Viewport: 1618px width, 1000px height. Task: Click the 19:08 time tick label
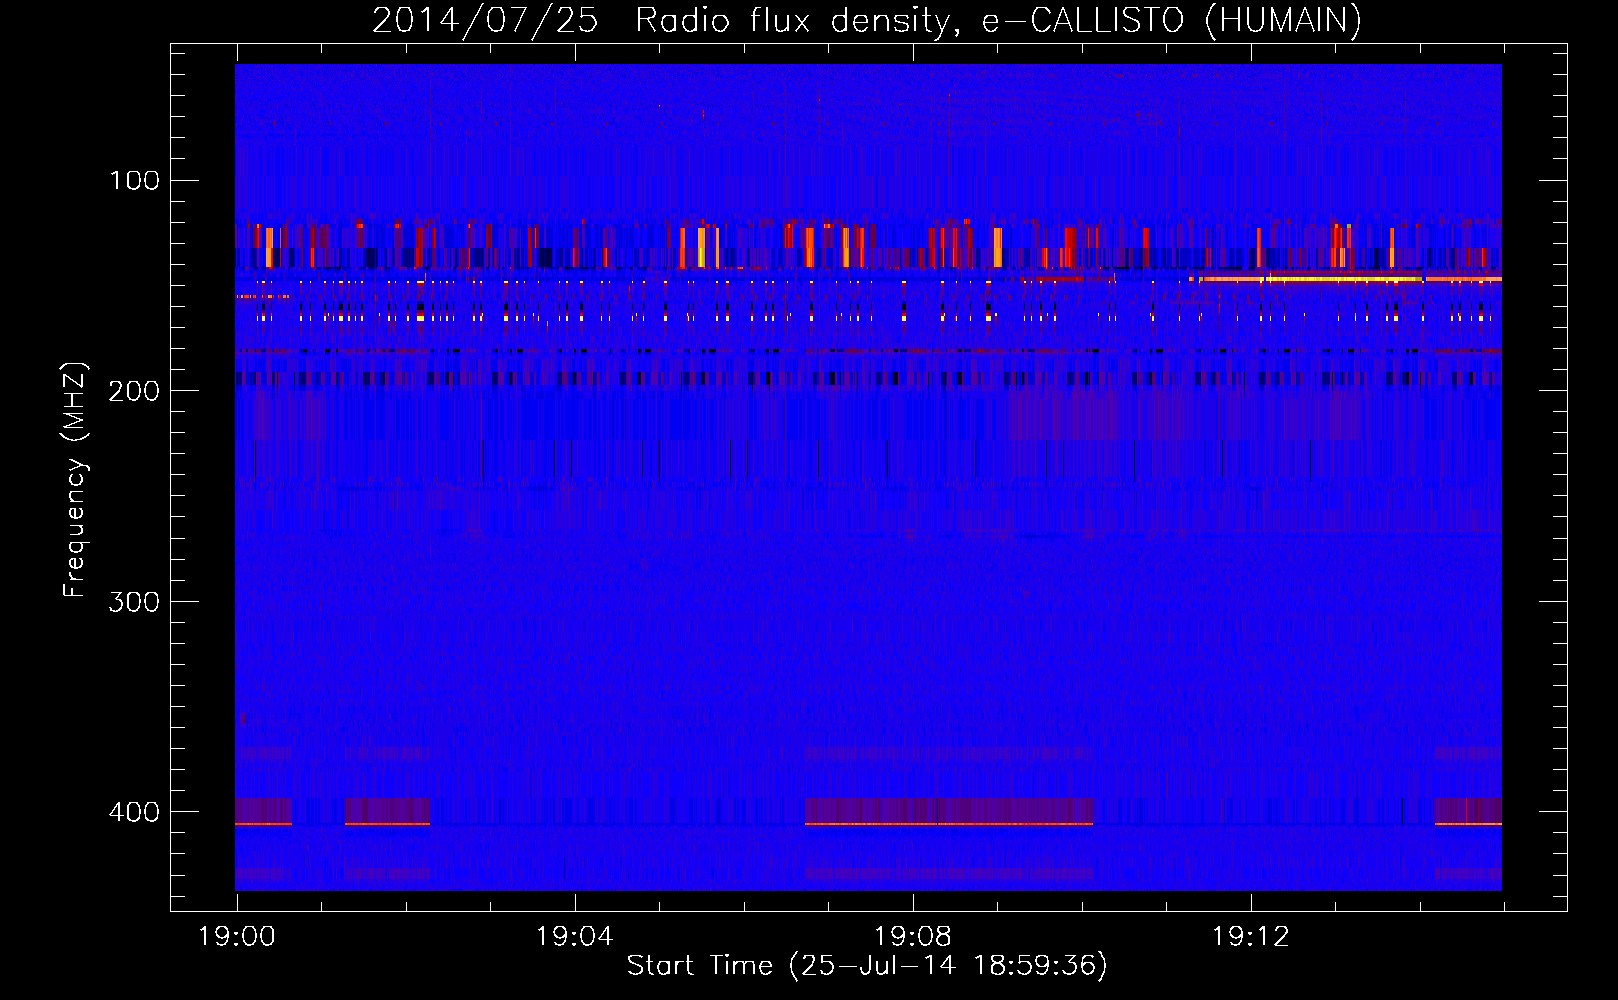913,937
